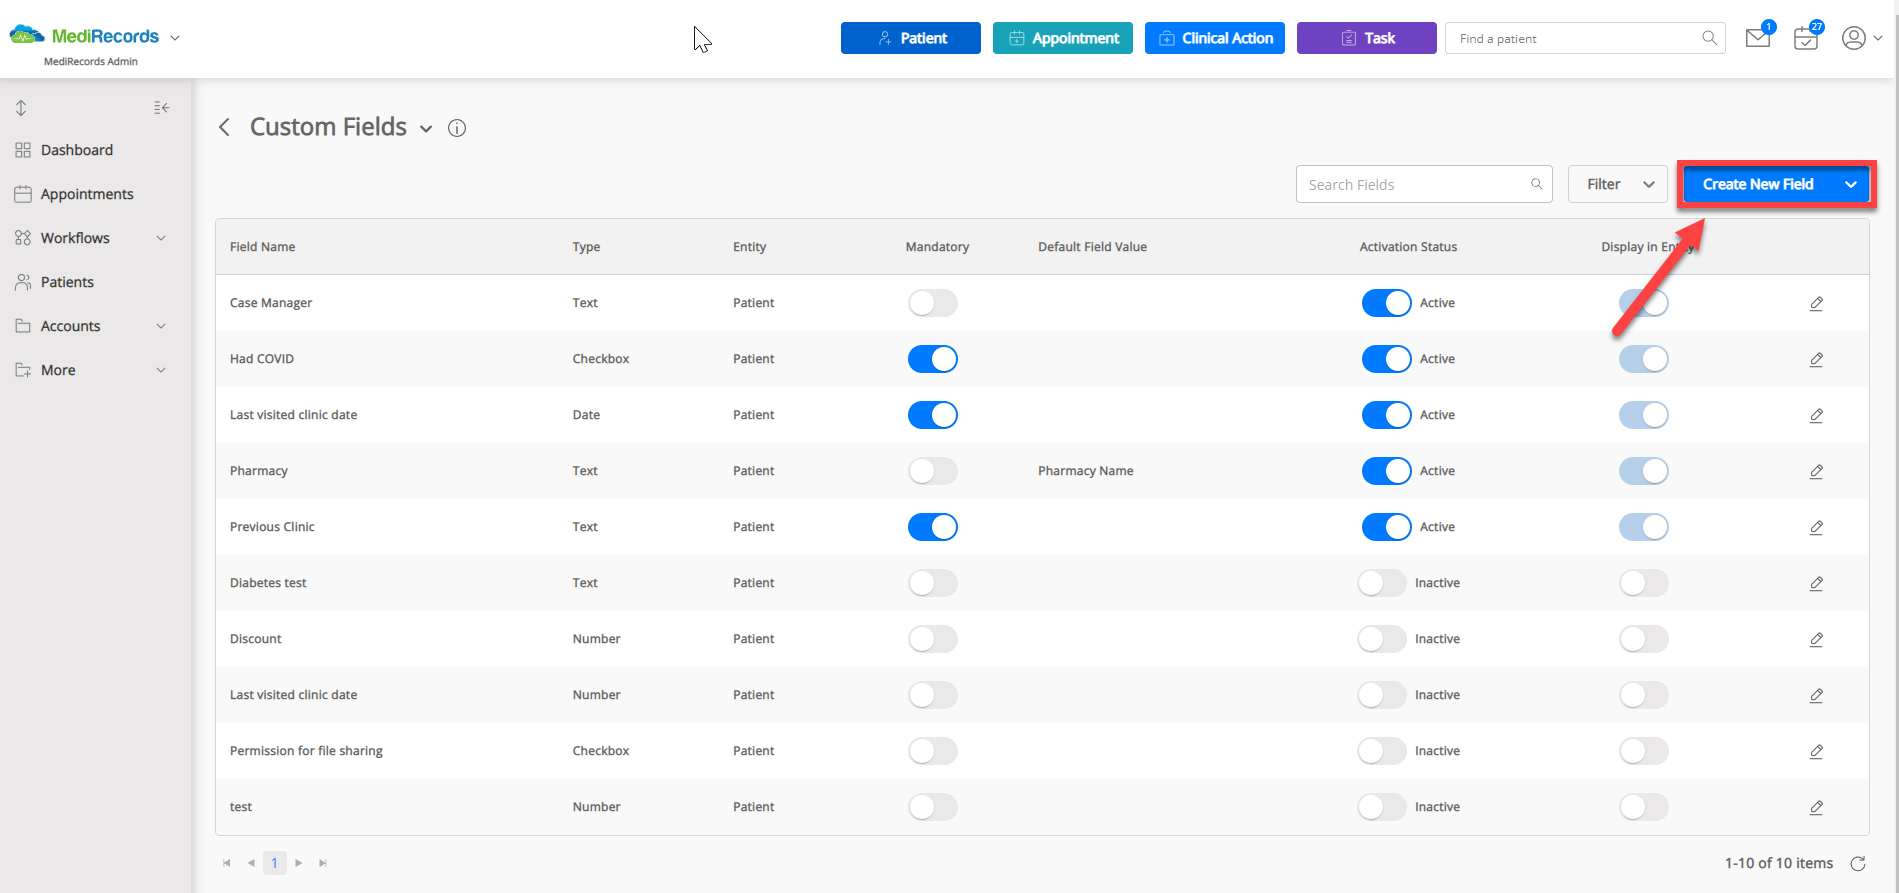Sort by the Activation Status column header
The image size is (1899, 893).
point(1408,247)
